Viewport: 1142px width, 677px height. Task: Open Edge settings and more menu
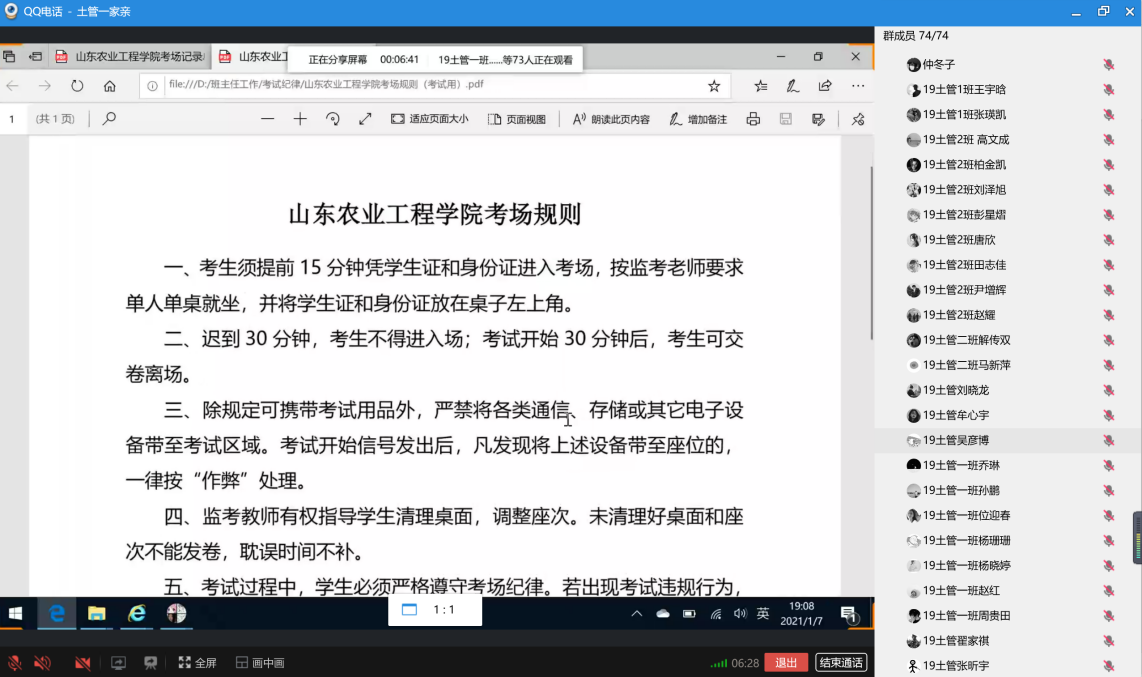click(x=858, y=86)
